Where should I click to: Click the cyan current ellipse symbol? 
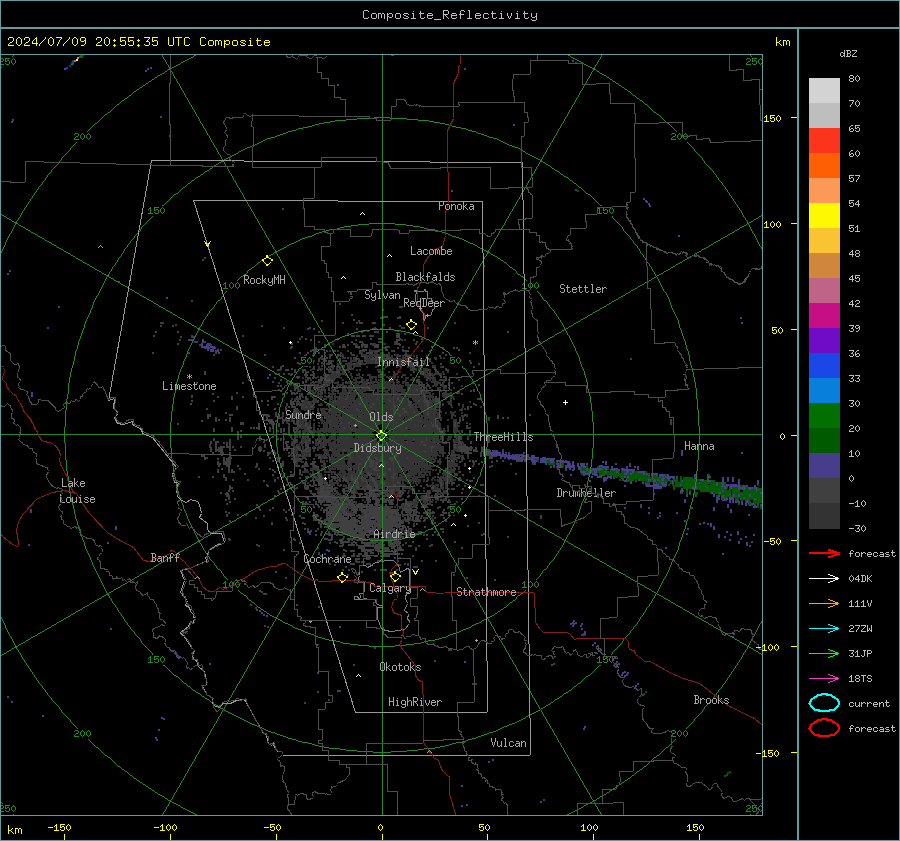tap(824, 703)
